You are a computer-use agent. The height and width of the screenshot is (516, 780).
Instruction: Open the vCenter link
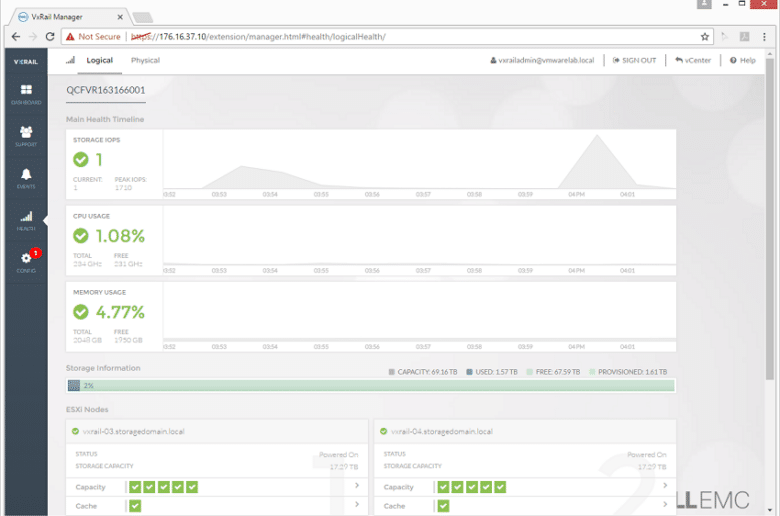[693, 60]
